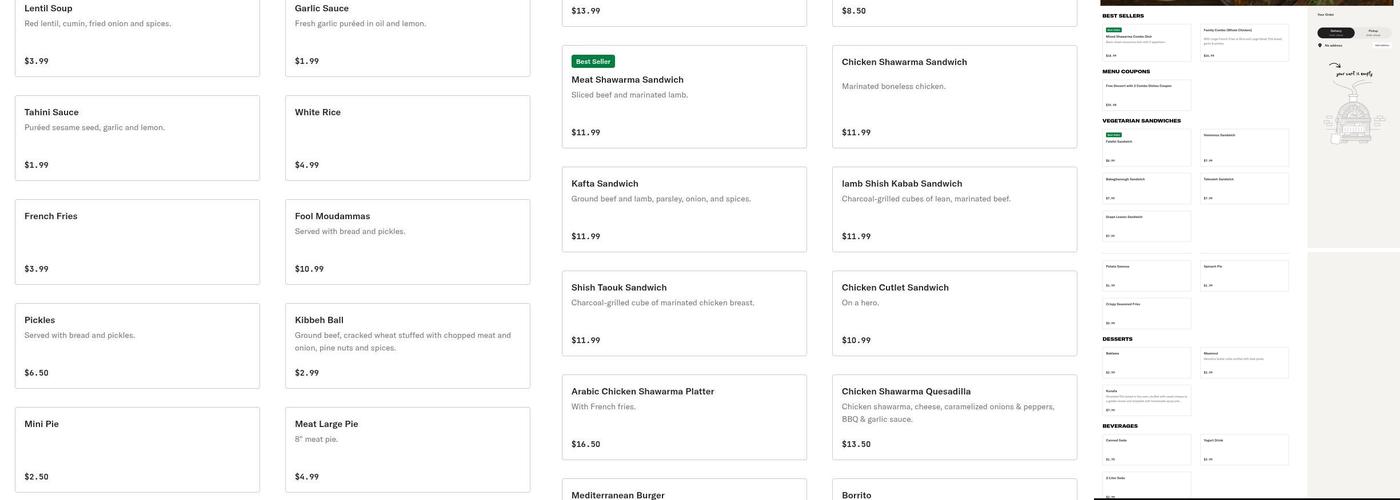Open the Arabic Chicken Shawarma Platter item
This screenshot has height=500, width=1400.
[x=684, y=417]
